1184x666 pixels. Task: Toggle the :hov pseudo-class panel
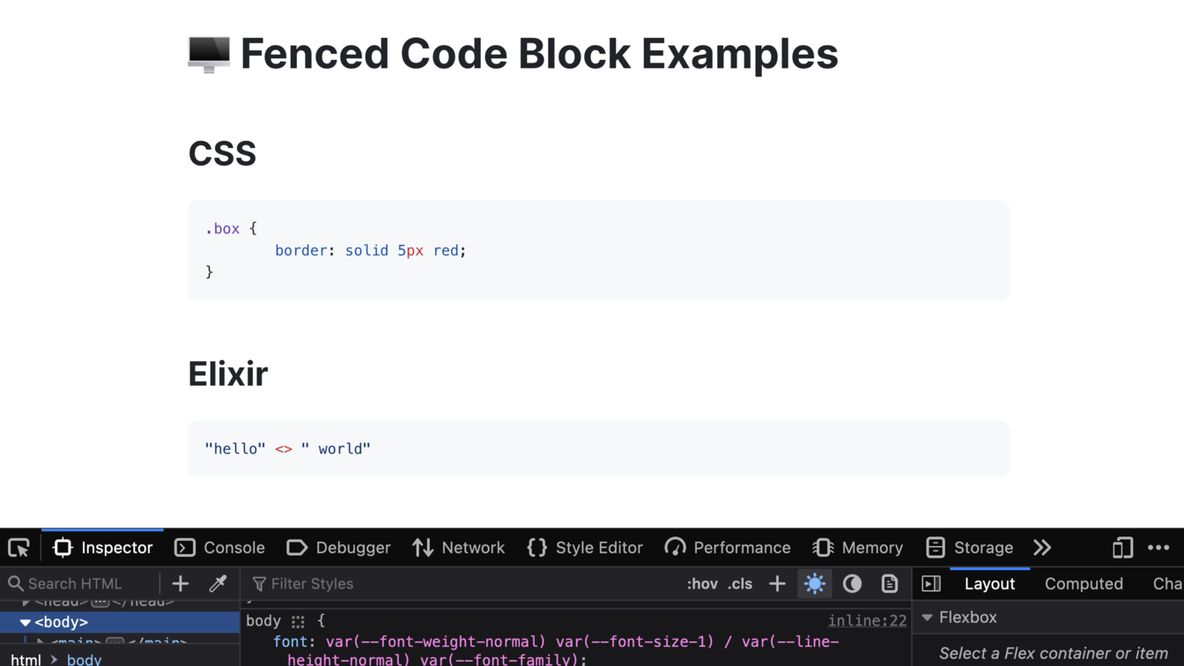(x=702, y=584)
